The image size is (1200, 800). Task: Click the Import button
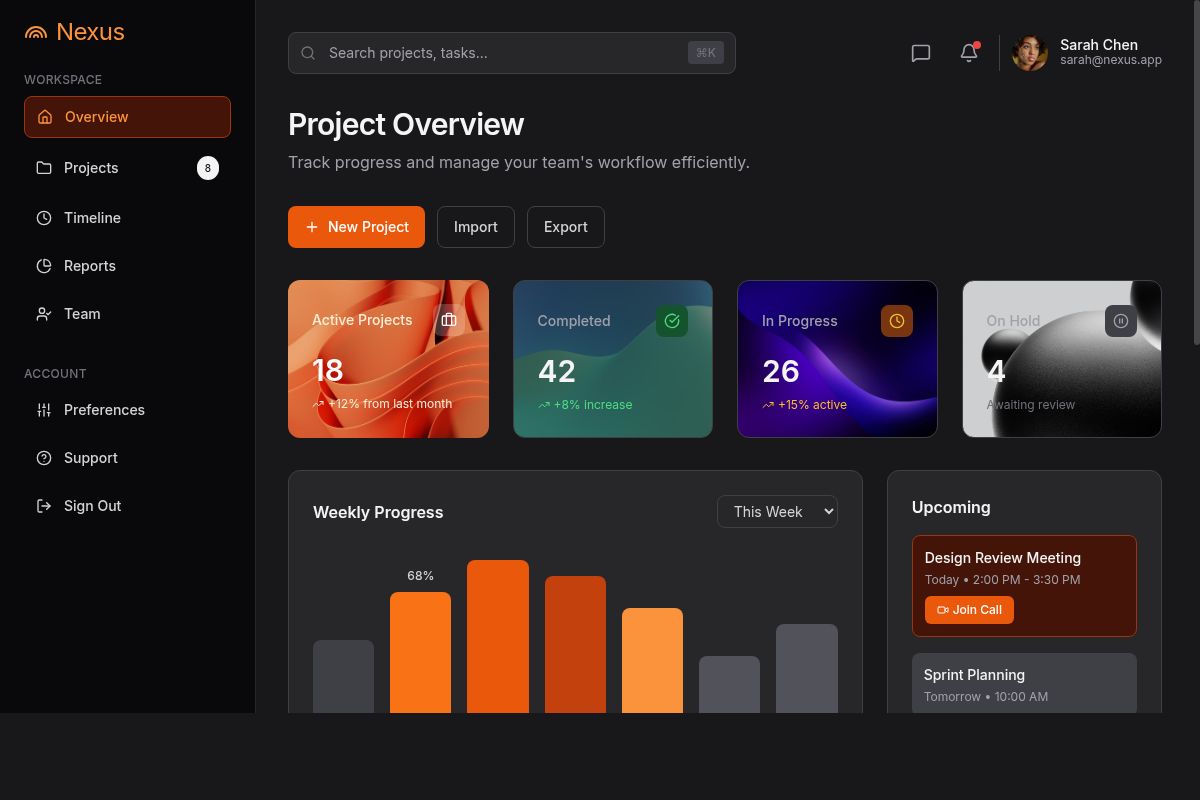pos(476,227)
